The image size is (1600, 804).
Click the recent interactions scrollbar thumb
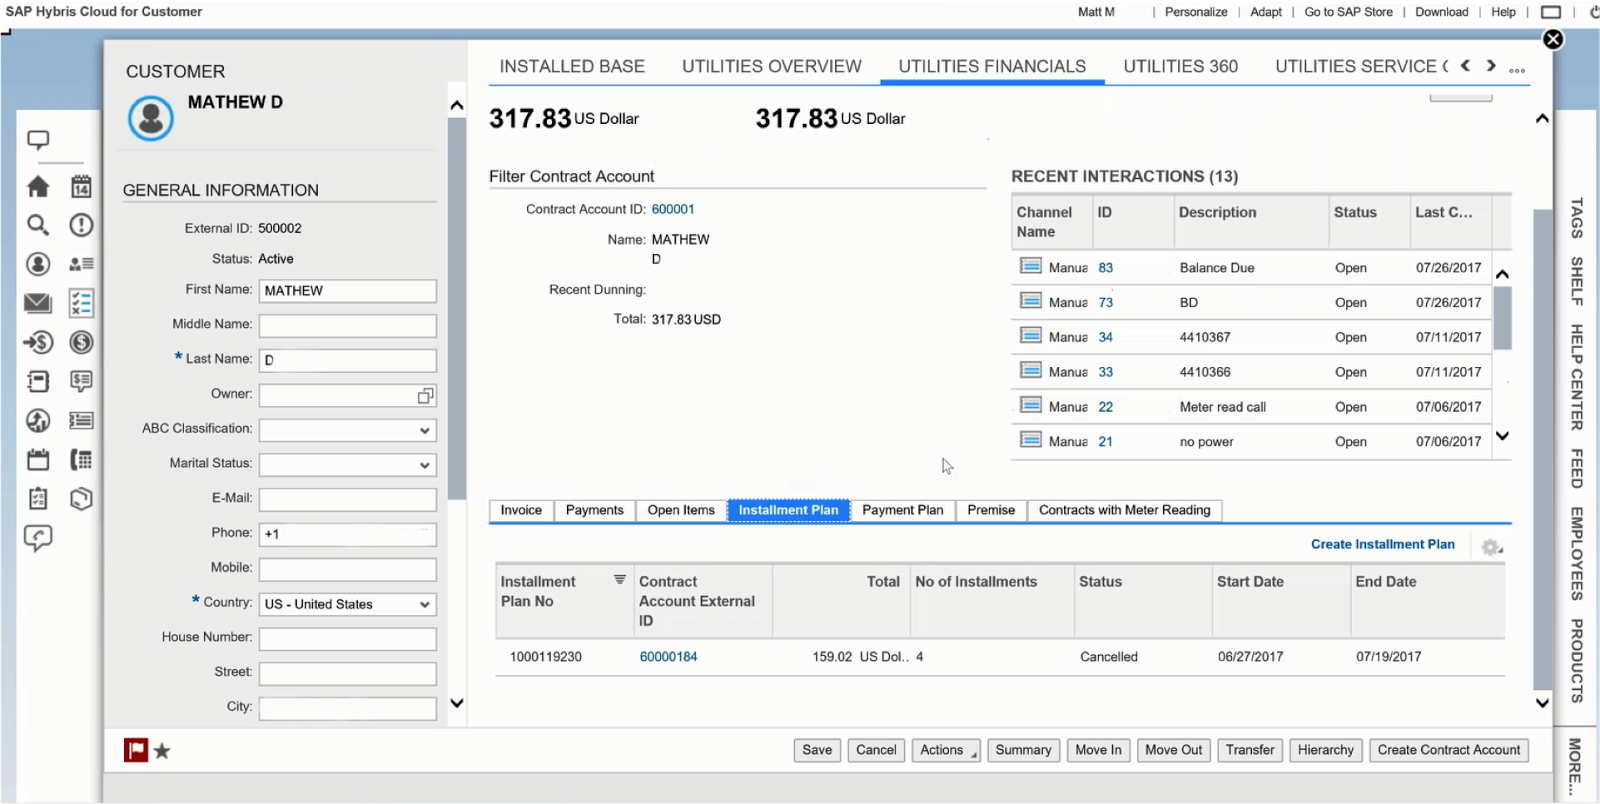tap(1502, 318)
